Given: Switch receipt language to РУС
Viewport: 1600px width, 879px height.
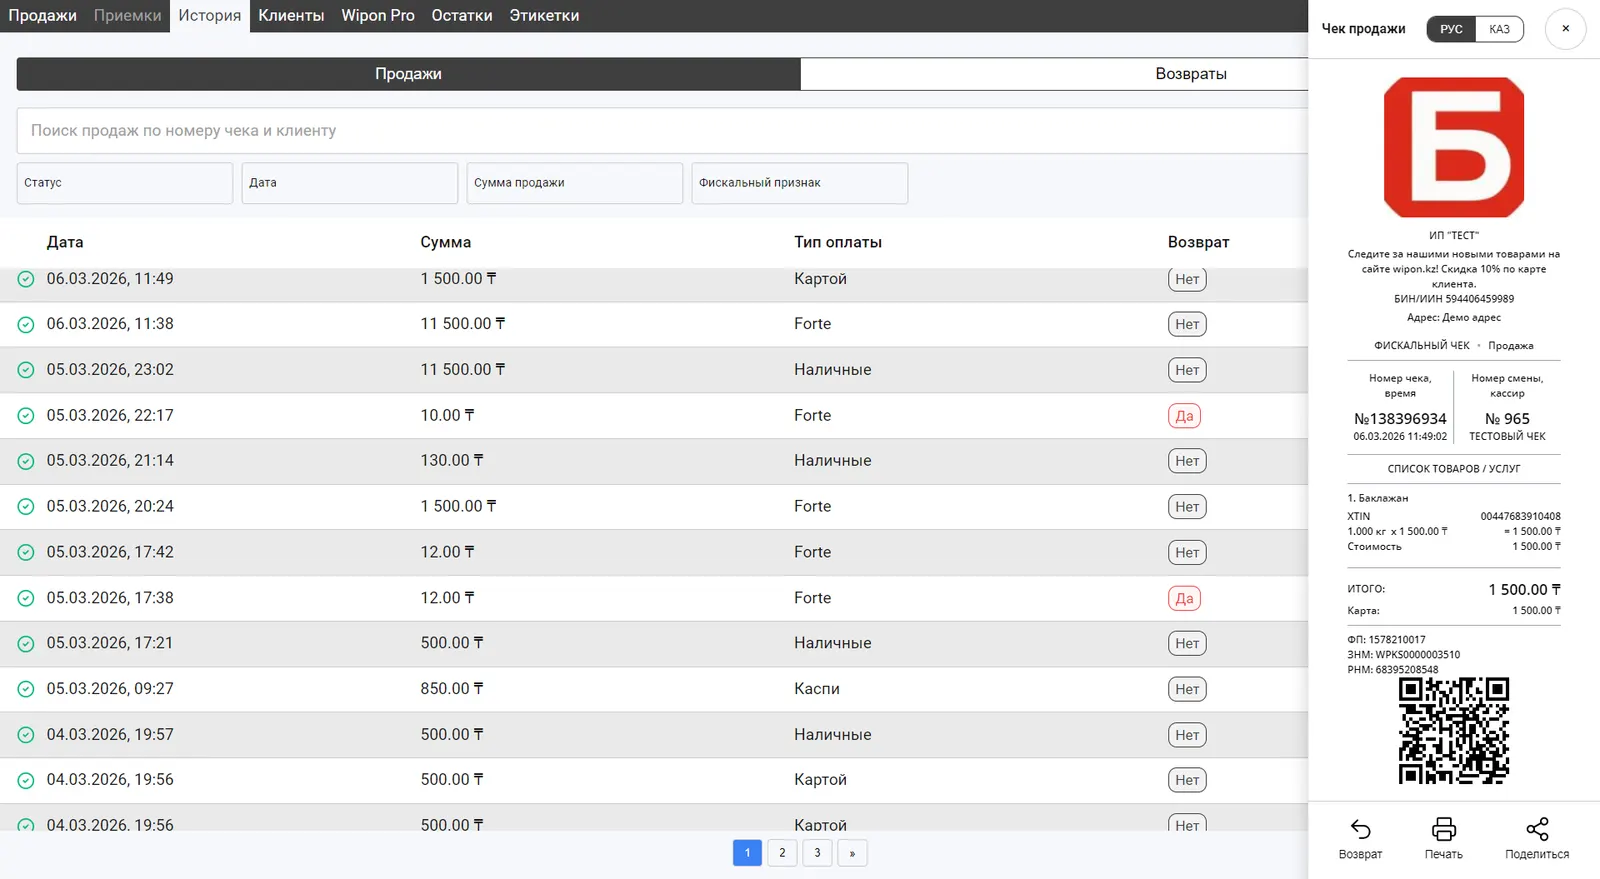Looking at the screenshot, I should 1451,29.
